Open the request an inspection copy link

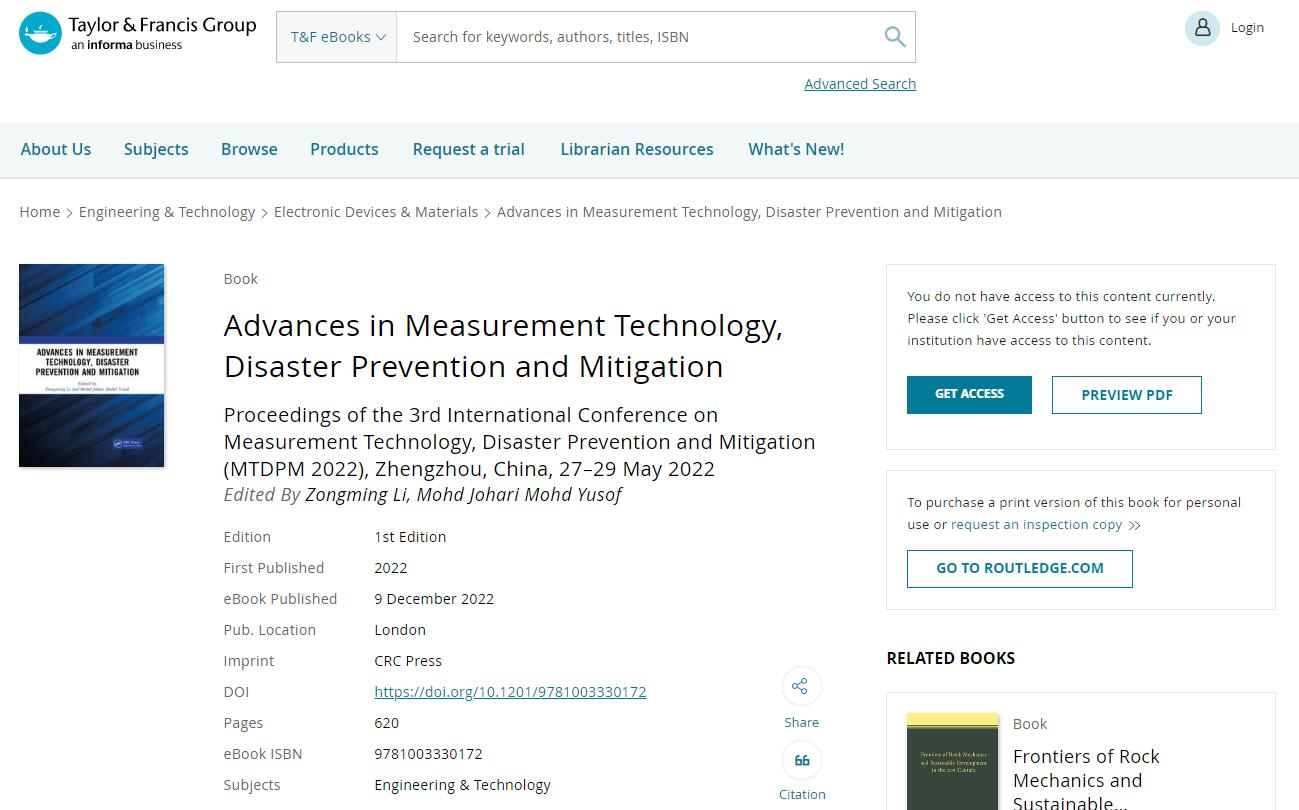(x=1036, y=525)
